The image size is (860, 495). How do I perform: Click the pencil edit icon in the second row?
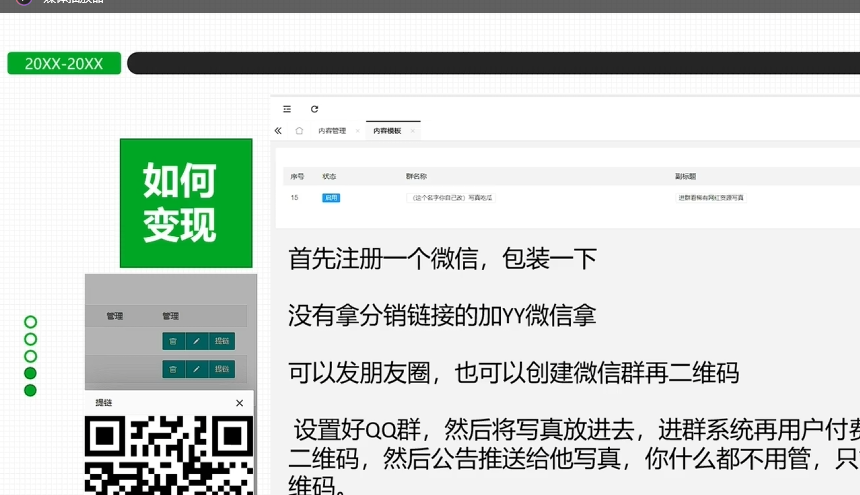197,369
